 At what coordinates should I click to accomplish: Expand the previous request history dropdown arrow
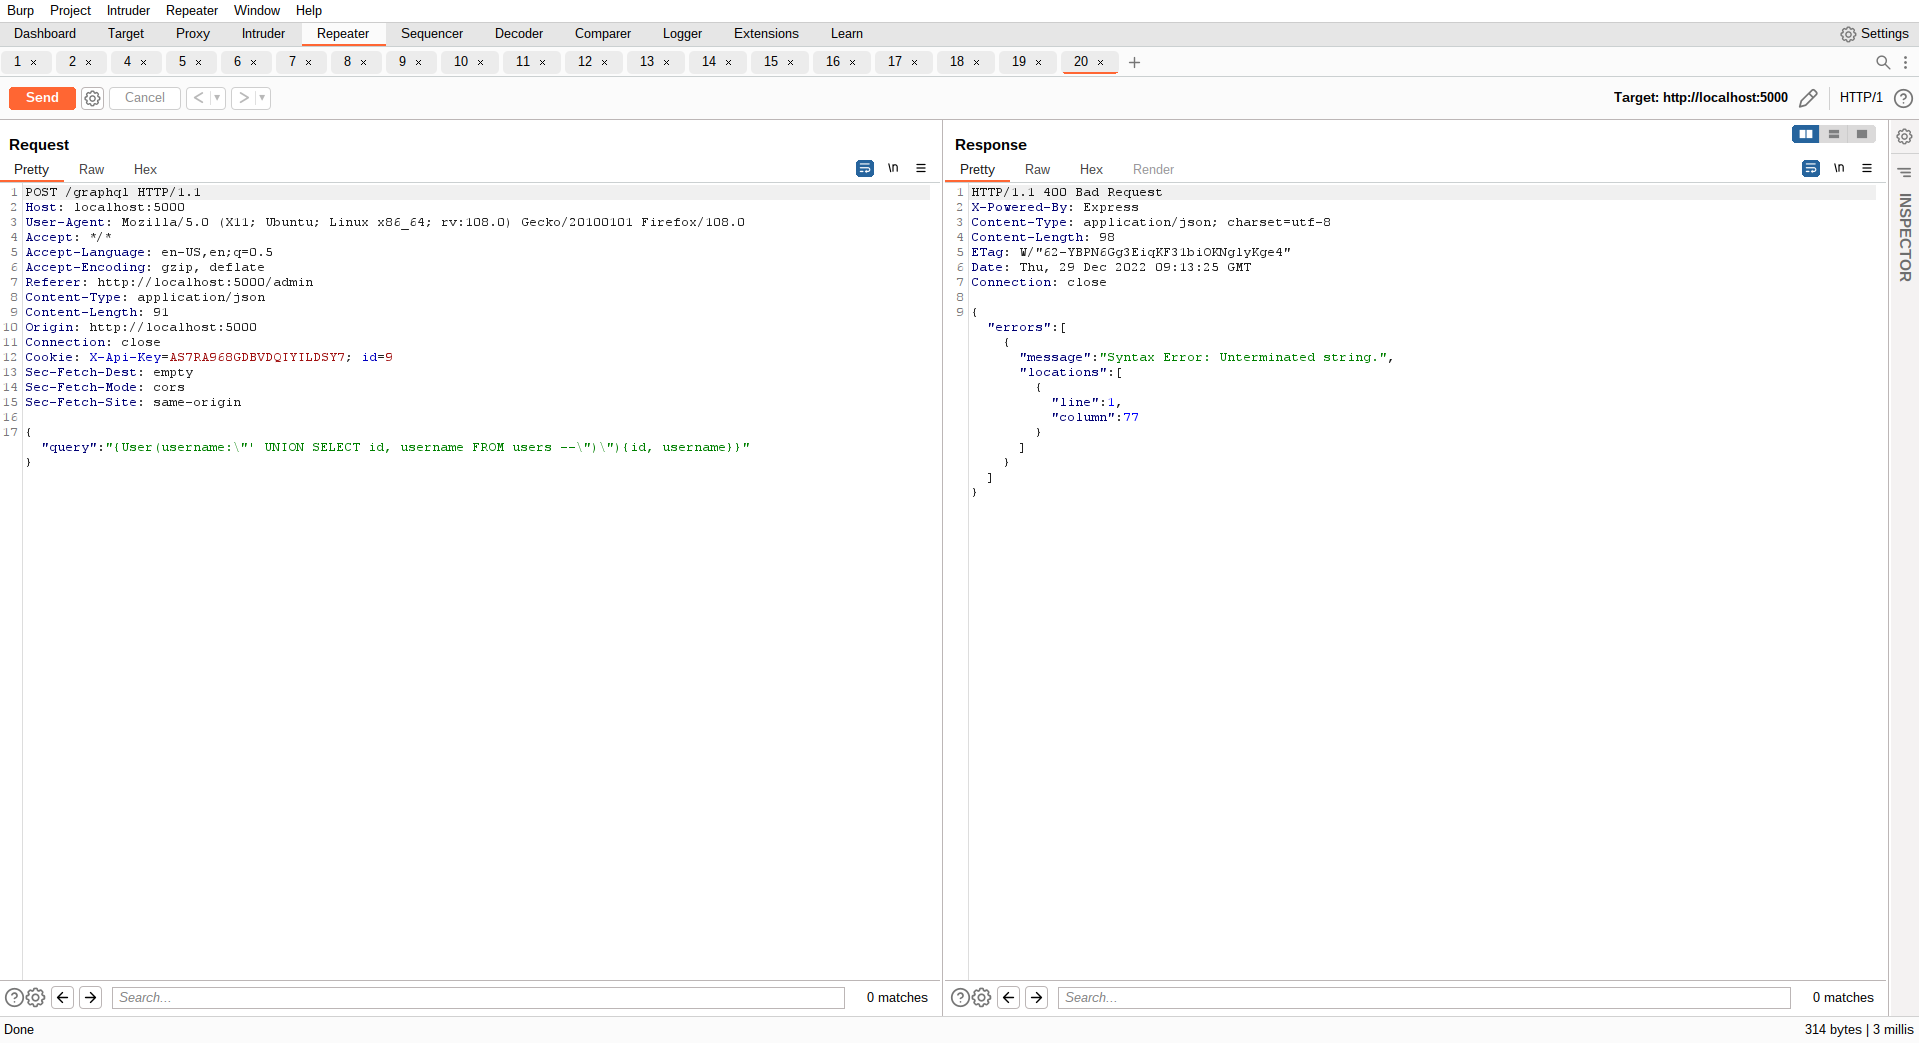[x=217, y=98]
